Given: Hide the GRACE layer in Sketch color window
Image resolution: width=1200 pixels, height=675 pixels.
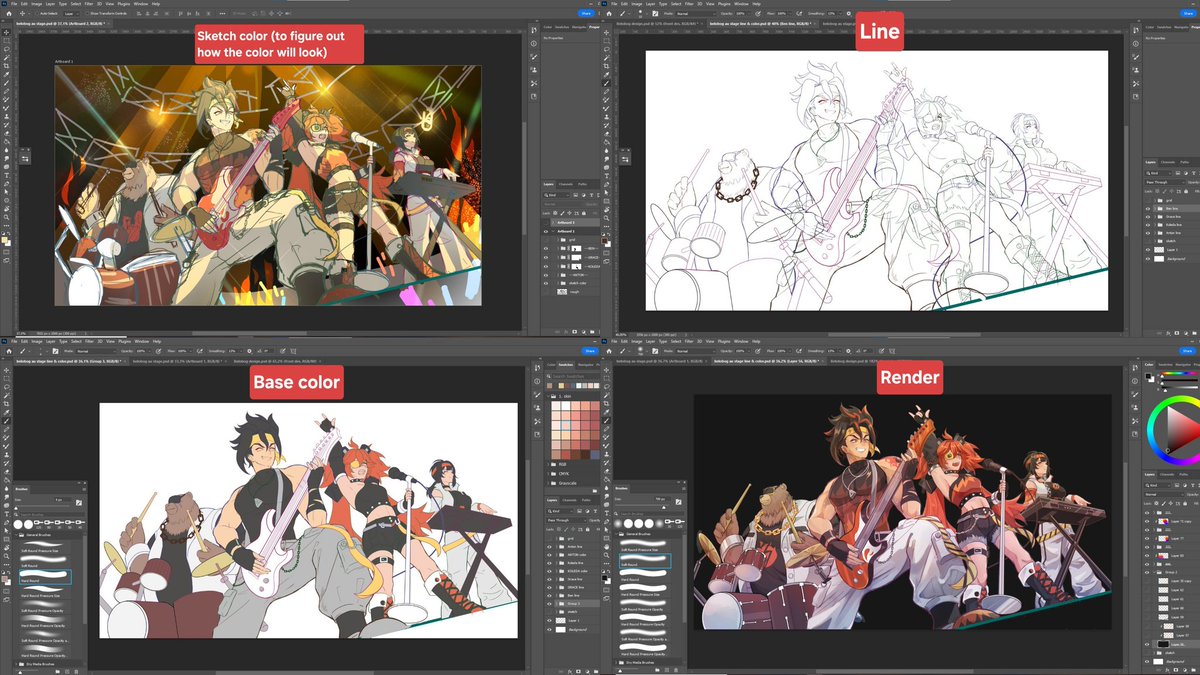Looking at the screenshot, I should click(546, 257).
